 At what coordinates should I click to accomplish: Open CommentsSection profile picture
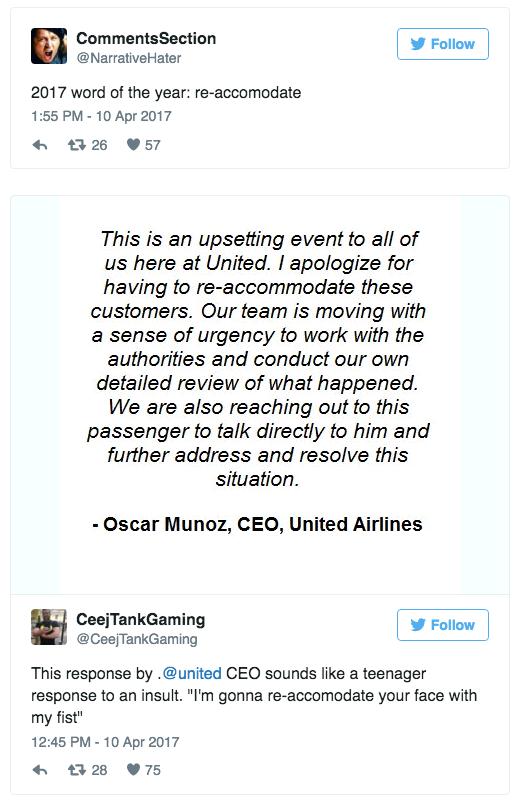point(49,46)
